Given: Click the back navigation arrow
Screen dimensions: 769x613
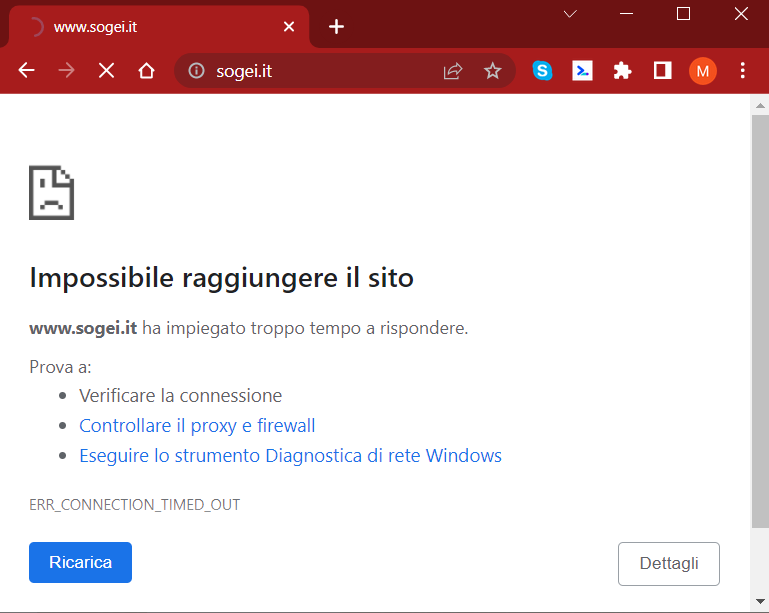Looking at the screenshot, I should point(27,71).
